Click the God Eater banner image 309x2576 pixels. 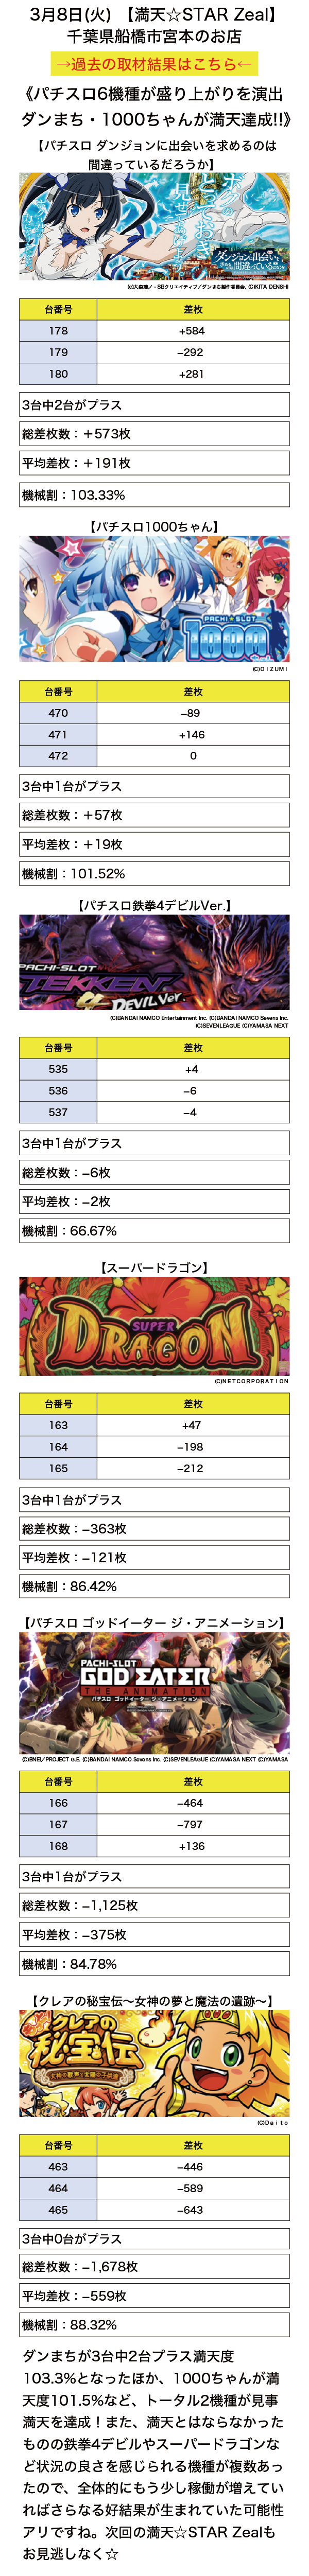coord(154,1693)
